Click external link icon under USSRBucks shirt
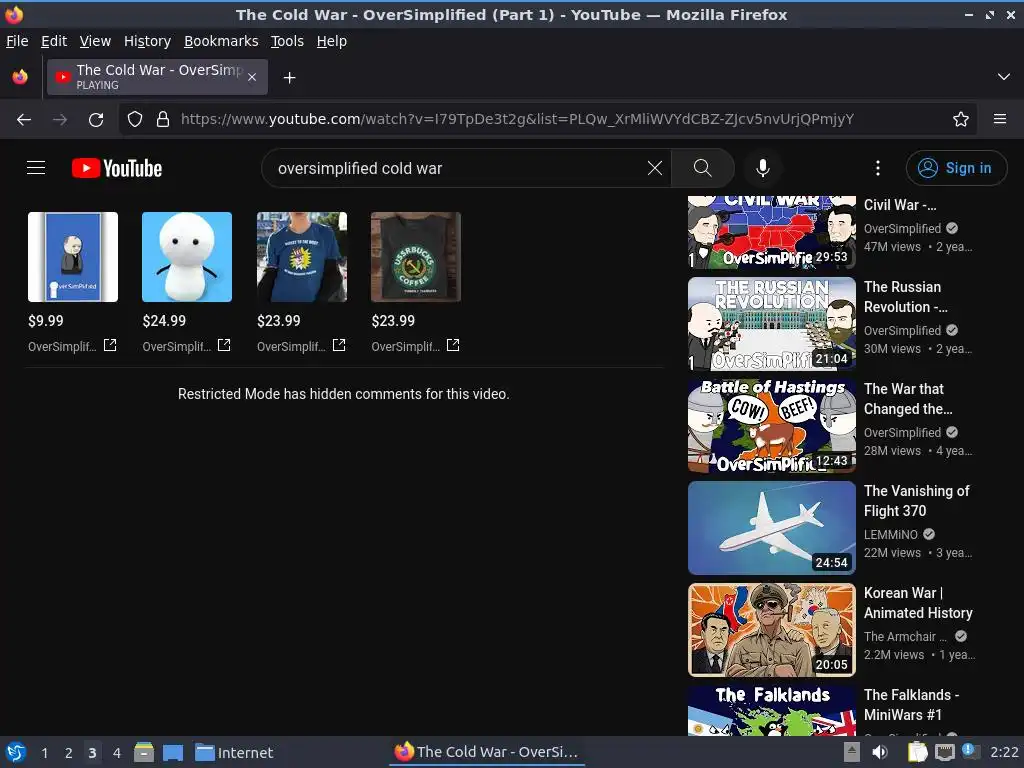Viewport: 1024px width, 768px height. (x=453, y=345)
